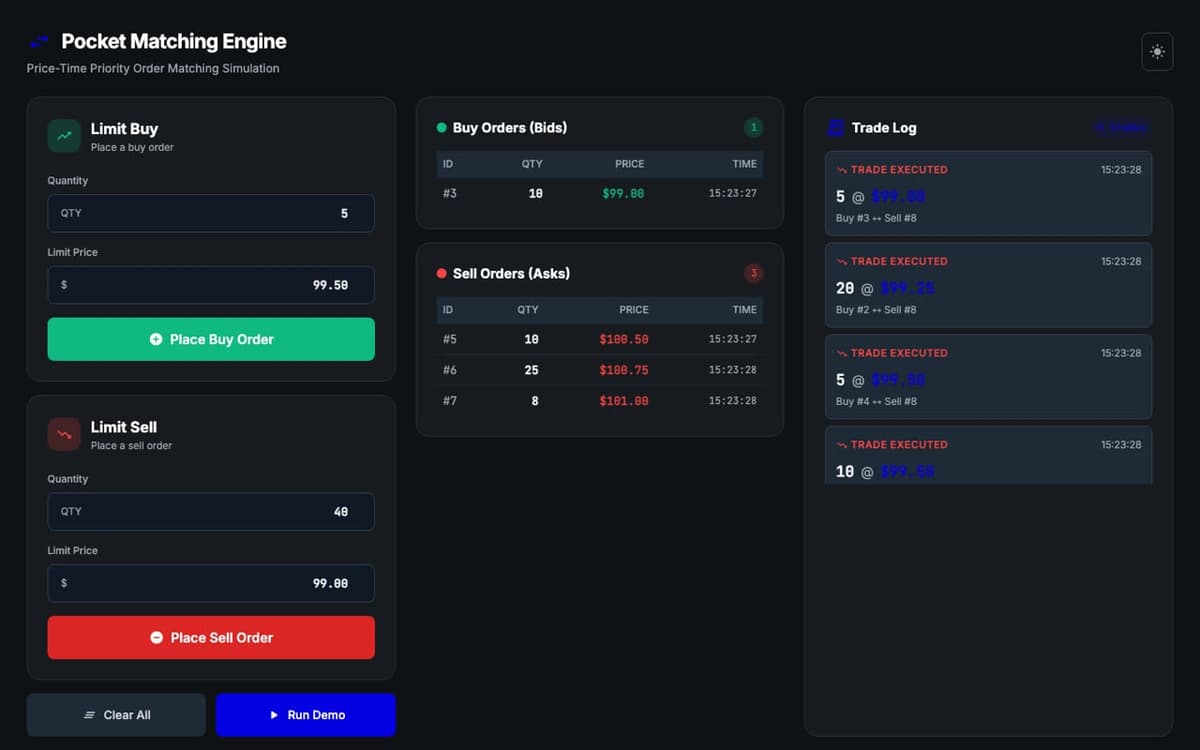The height and width of the screenshot is (750, 1200).
Task: Focus the Limit Sell price field
Action: click(211, 583)
